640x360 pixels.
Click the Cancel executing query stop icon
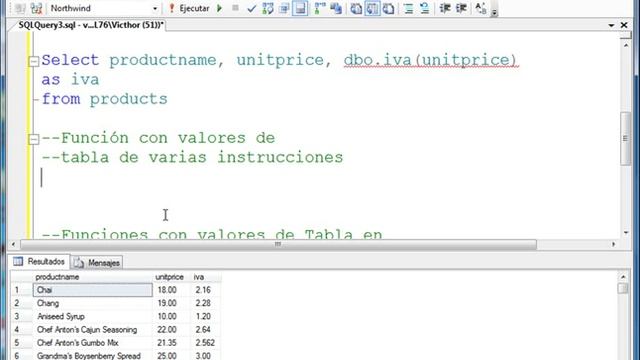pos(235,8)
